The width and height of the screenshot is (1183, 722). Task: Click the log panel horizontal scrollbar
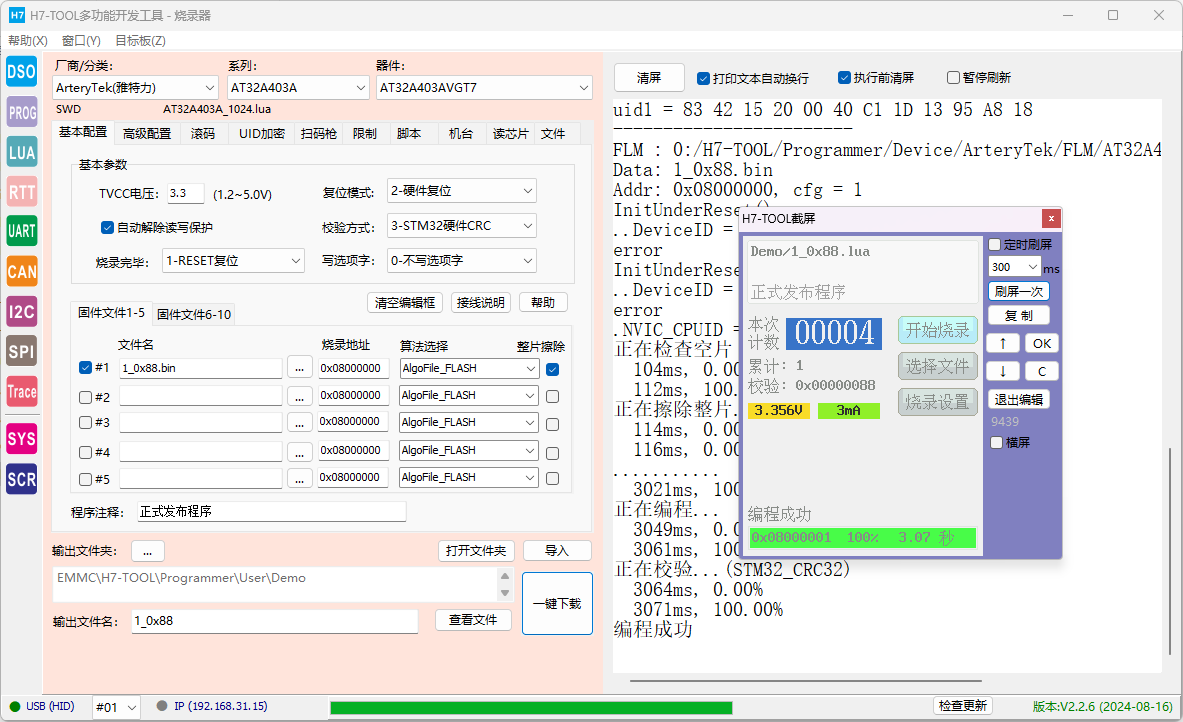[x=806, y=681]
